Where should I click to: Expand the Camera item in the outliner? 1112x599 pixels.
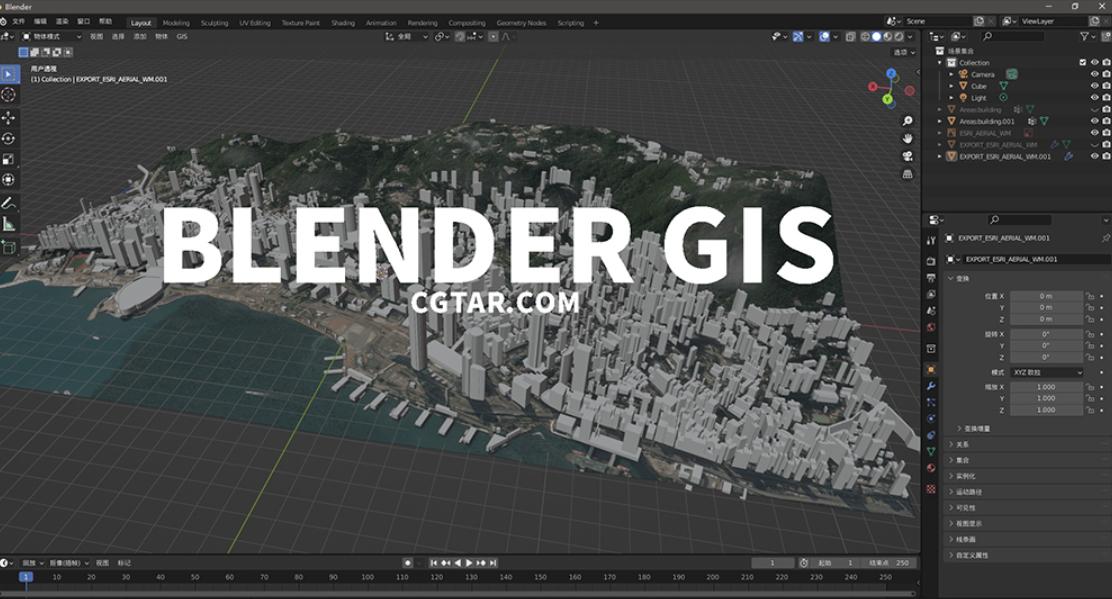point(951,74)
